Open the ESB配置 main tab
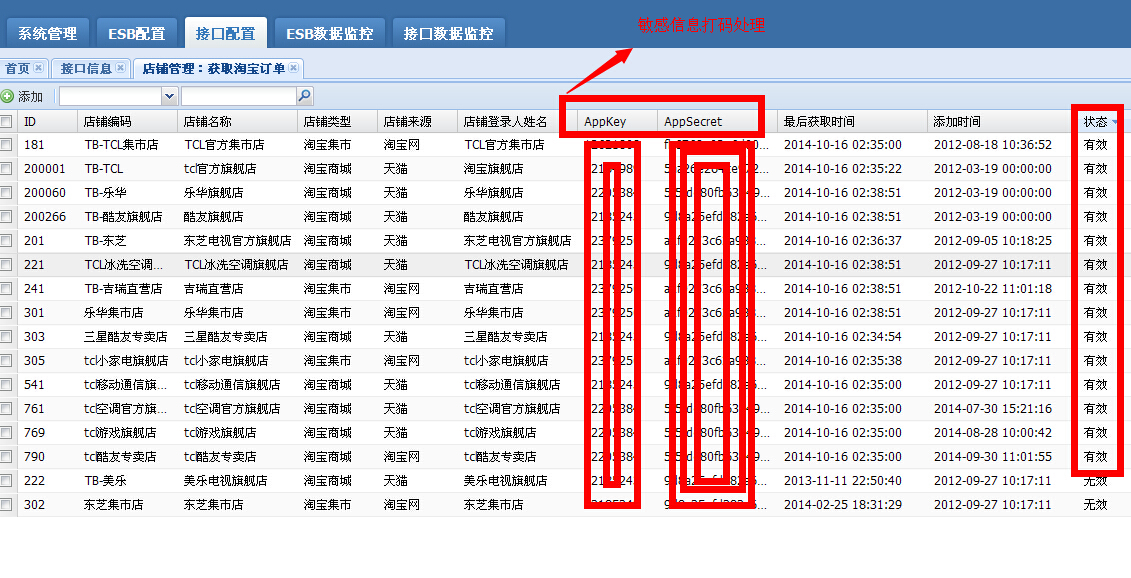This screenshot has width=1131, height=578. (x=136, y=33)
